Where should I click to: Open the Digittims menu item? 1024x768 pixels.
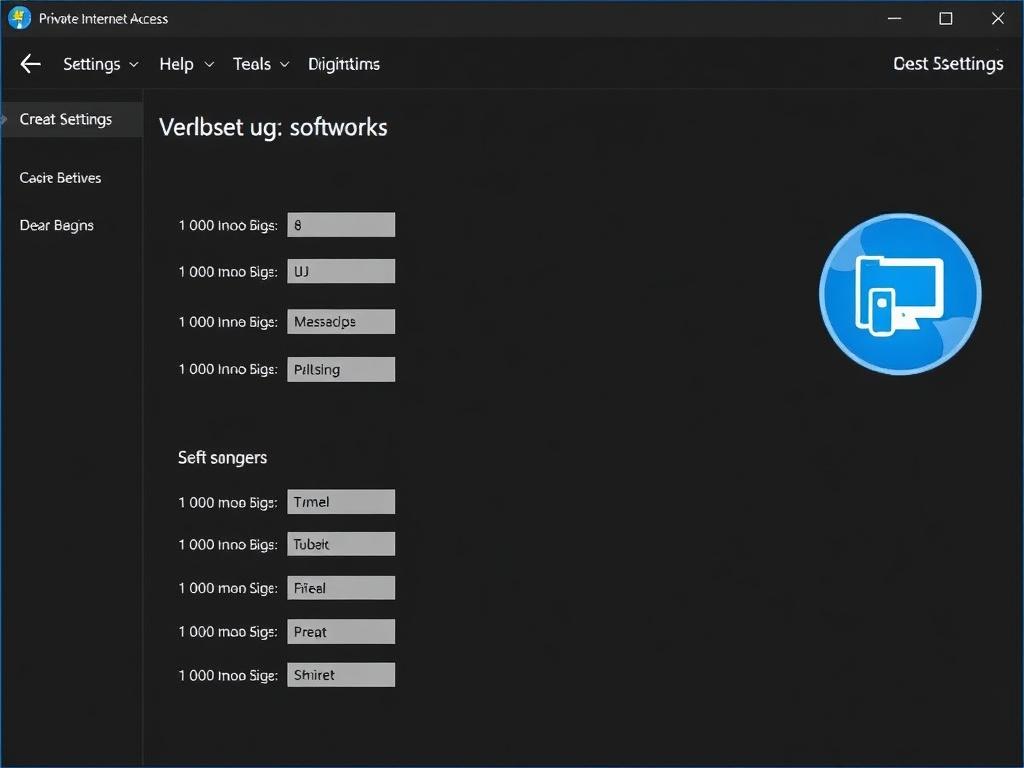click(x=344, y=64)
